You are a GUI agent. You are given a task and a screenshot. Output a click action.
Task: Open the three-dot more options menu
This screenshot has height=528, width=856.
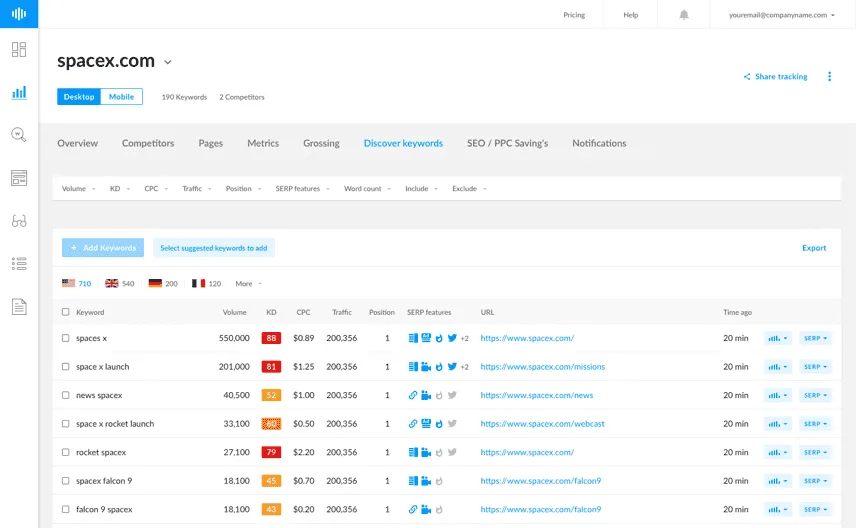(829, 77)
